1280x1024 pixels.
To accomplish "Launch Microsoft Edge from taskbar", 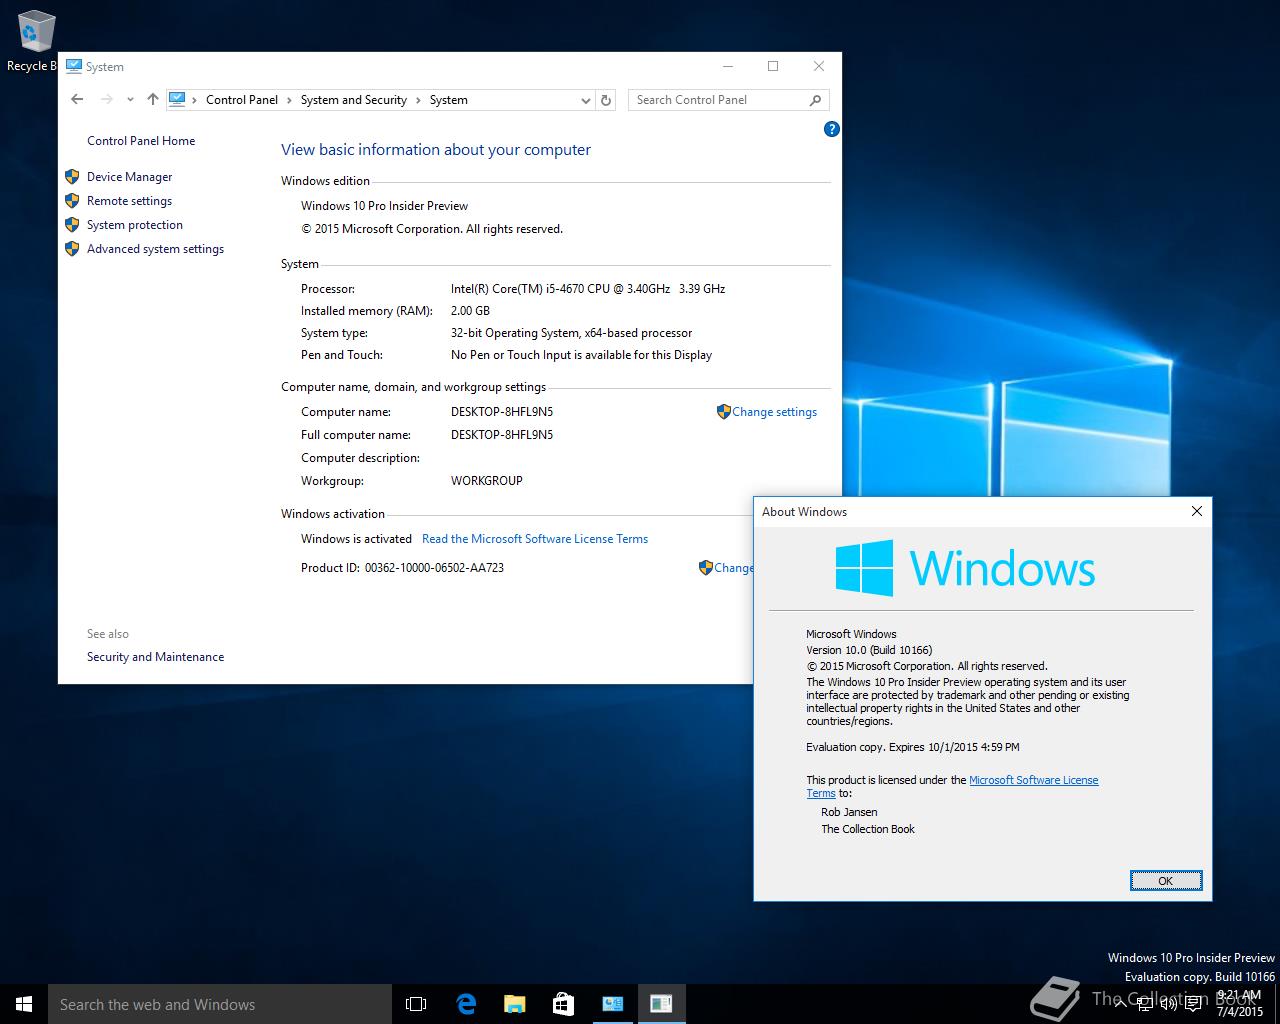I will 465,1004.
